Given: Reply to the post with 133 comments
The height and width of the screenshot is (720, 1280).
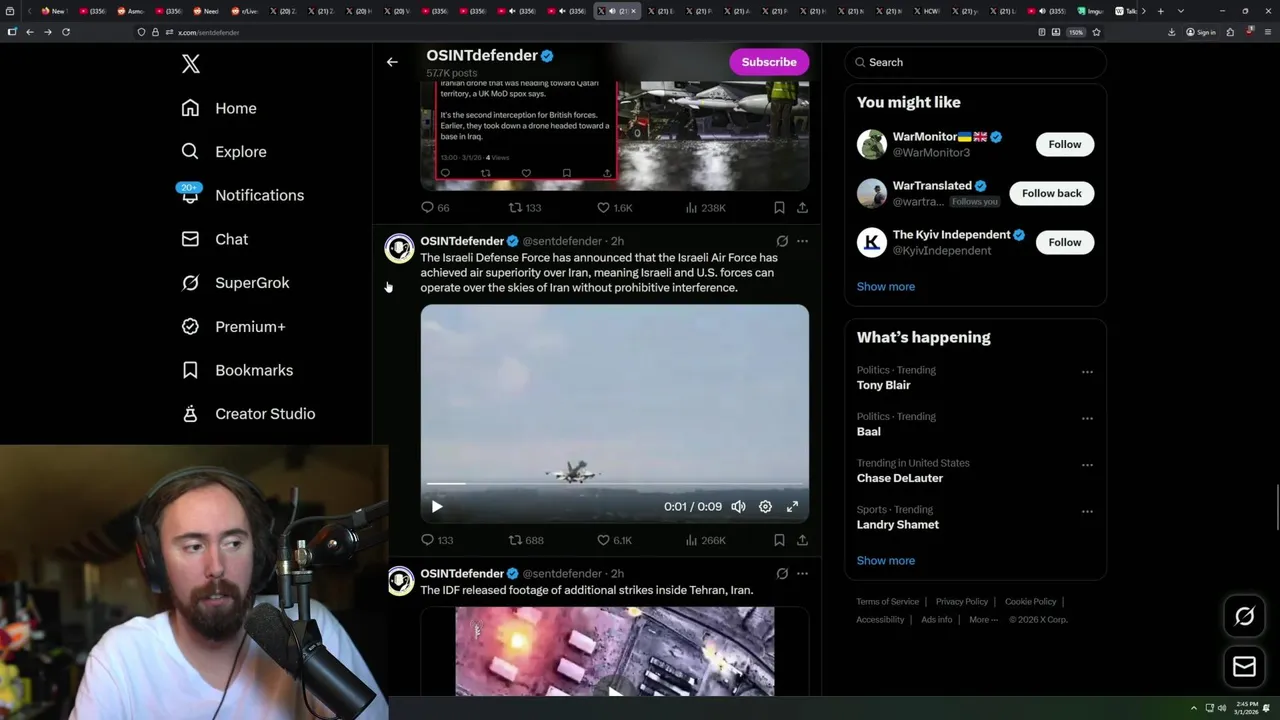Looking at the screenshot, I should 437,540.
